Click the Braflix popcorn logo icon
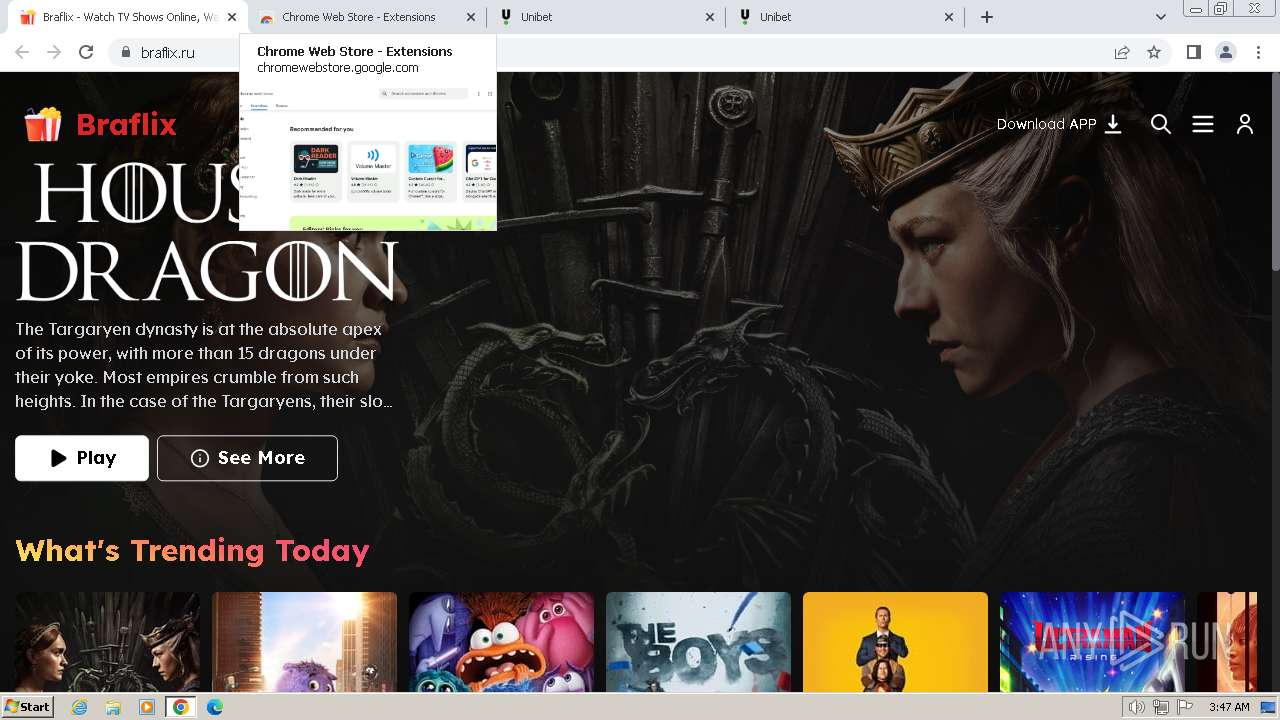This screenshot has height=720, width=1280. [43, 124]
